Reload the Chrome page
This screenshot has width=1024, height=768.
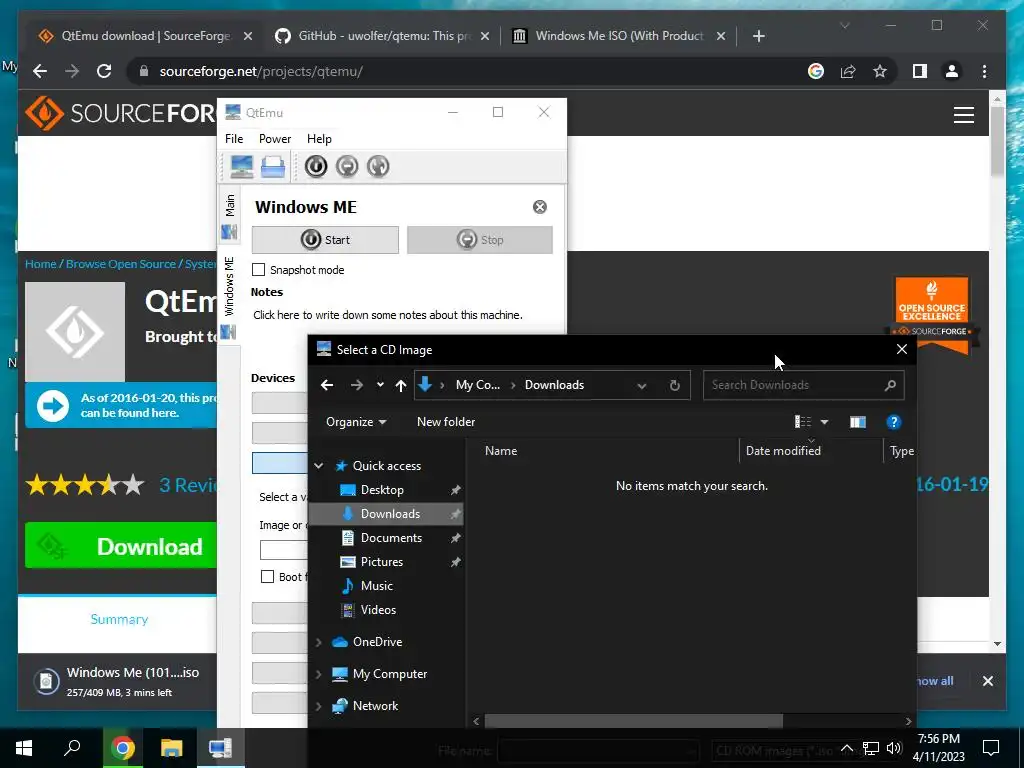tap(104, 71)
